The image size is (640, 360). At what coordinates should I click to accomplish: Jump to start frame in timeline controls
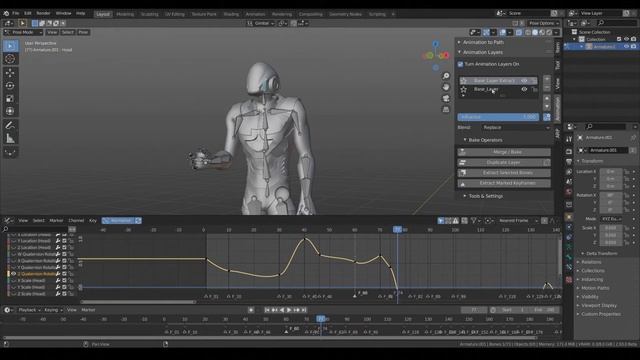(x=267, y=310)
